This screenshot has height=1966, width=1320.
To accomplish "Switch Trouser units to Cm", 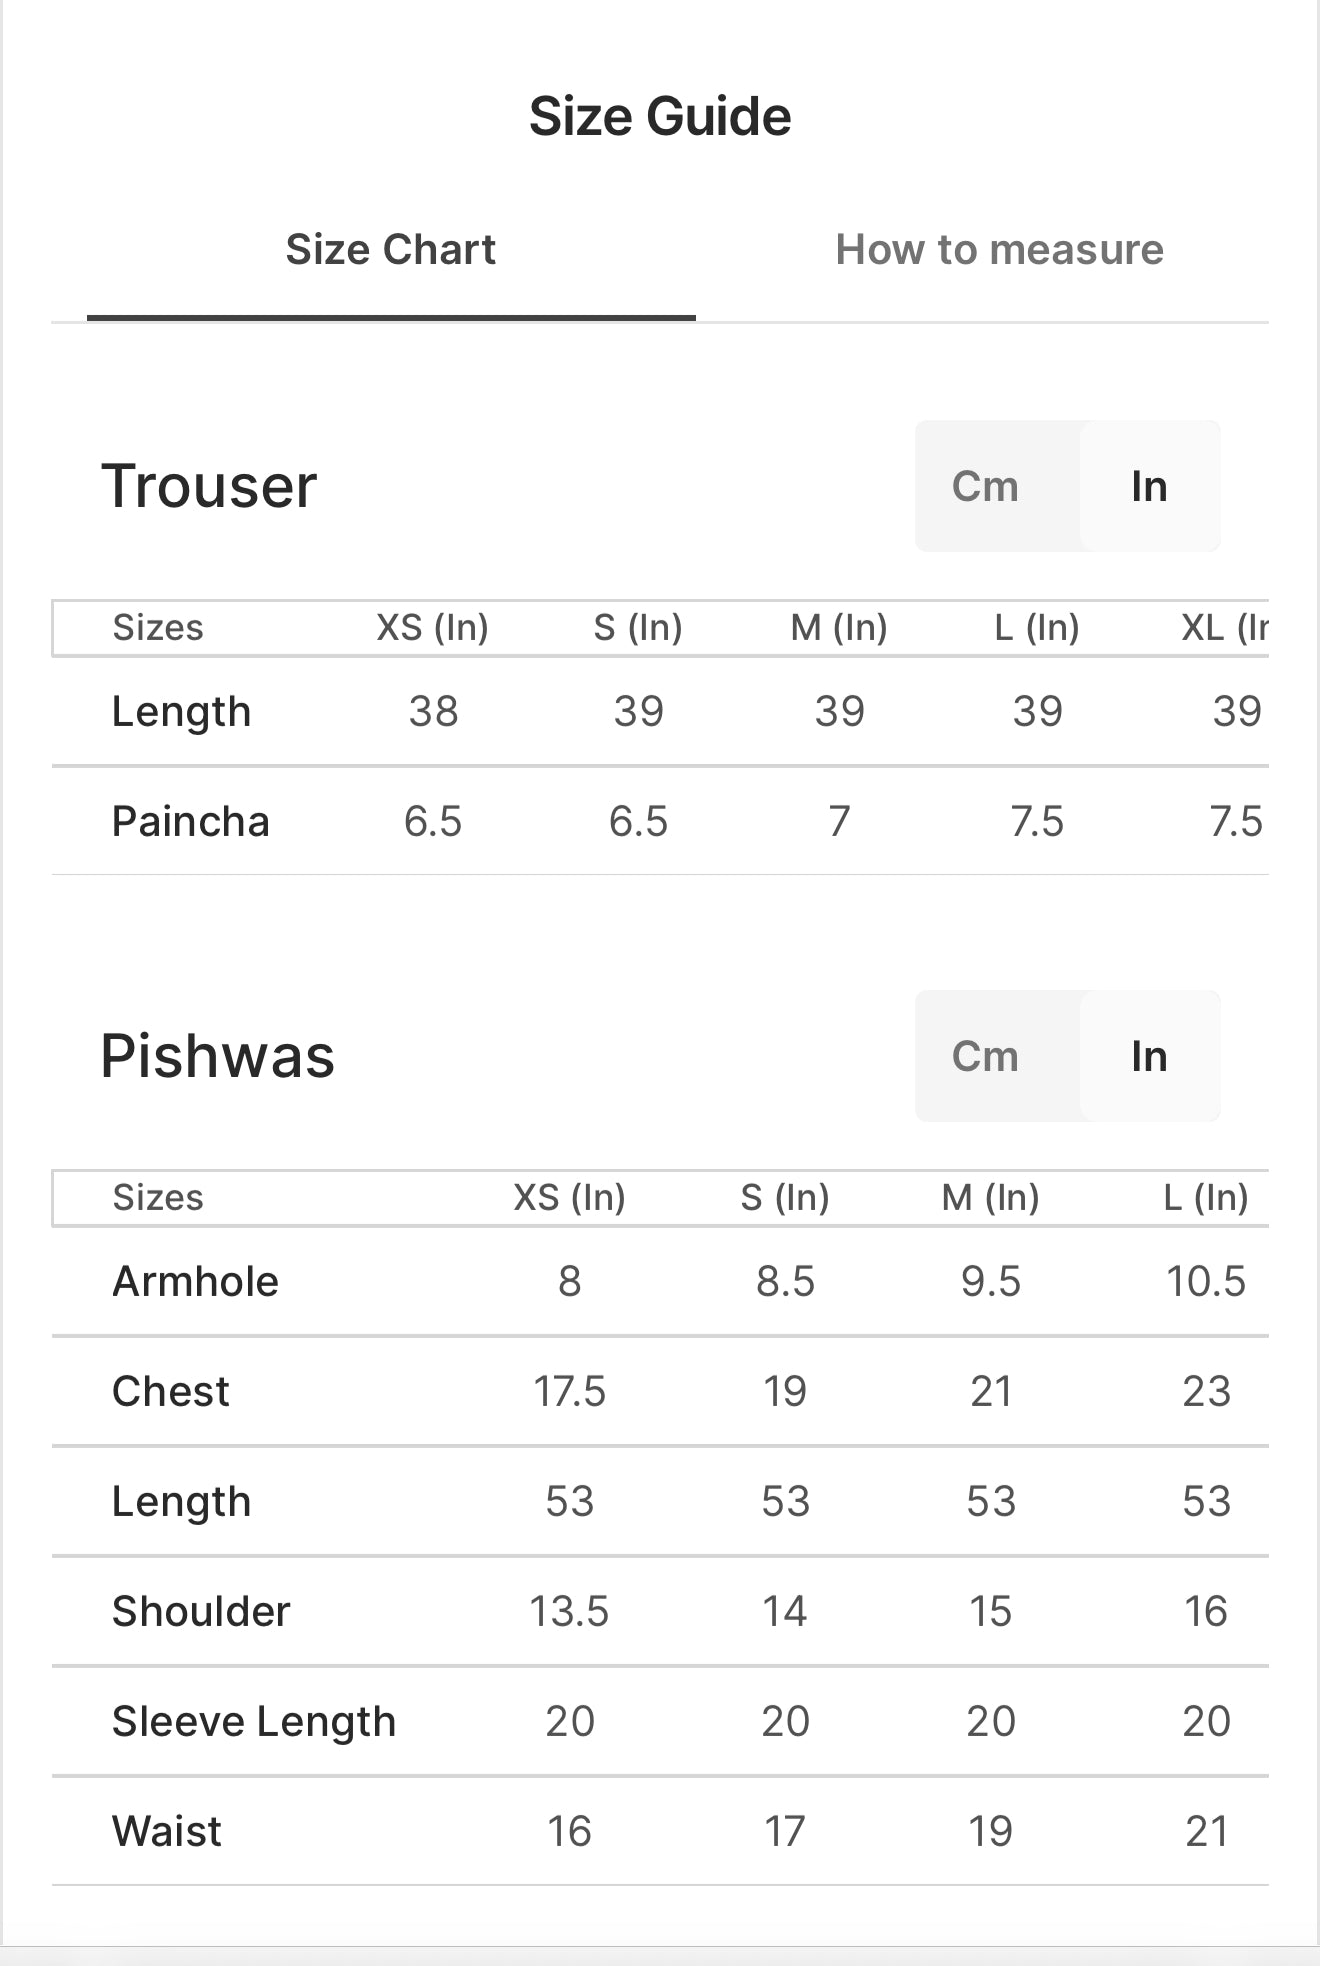I will click(985, 486).
